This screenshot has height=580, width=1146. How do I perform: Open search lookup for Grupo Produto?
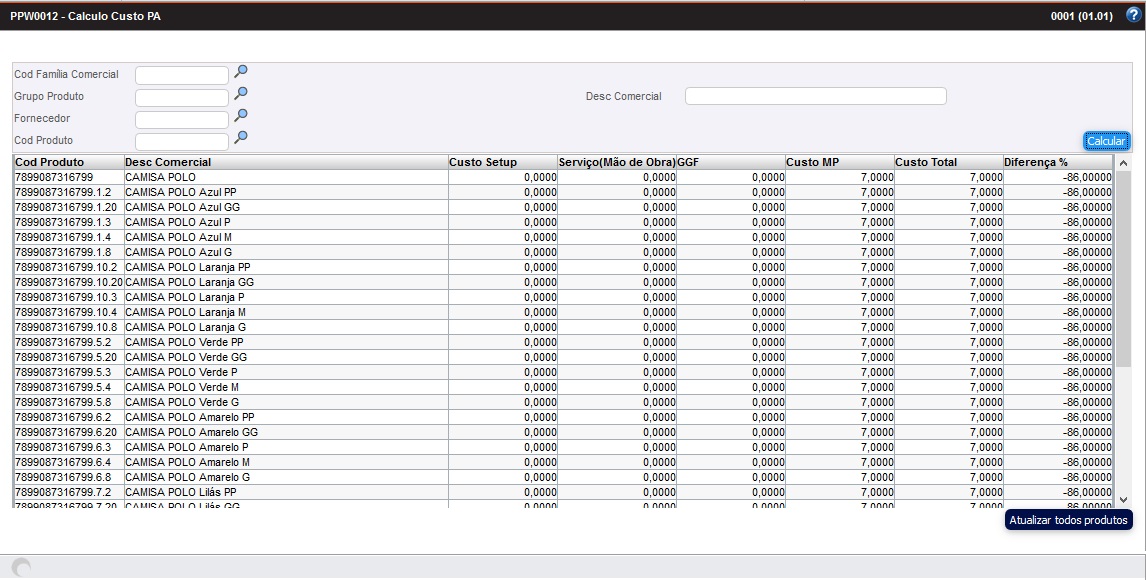point(241,94)
